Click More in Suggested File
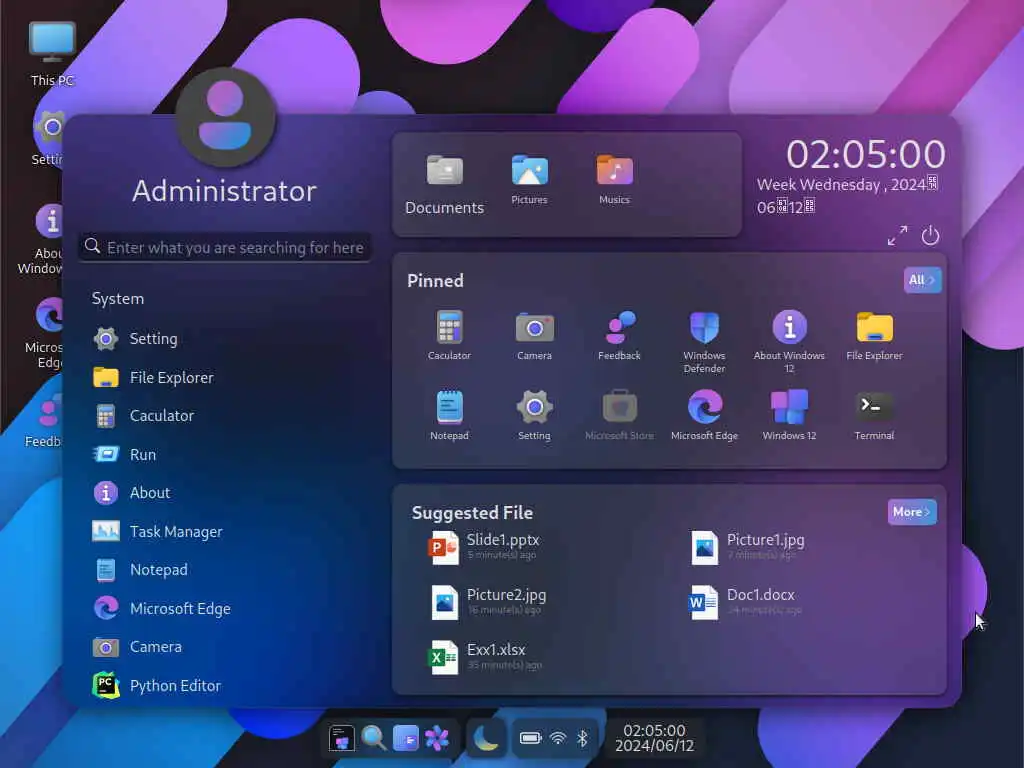 (x=912, y=512)
